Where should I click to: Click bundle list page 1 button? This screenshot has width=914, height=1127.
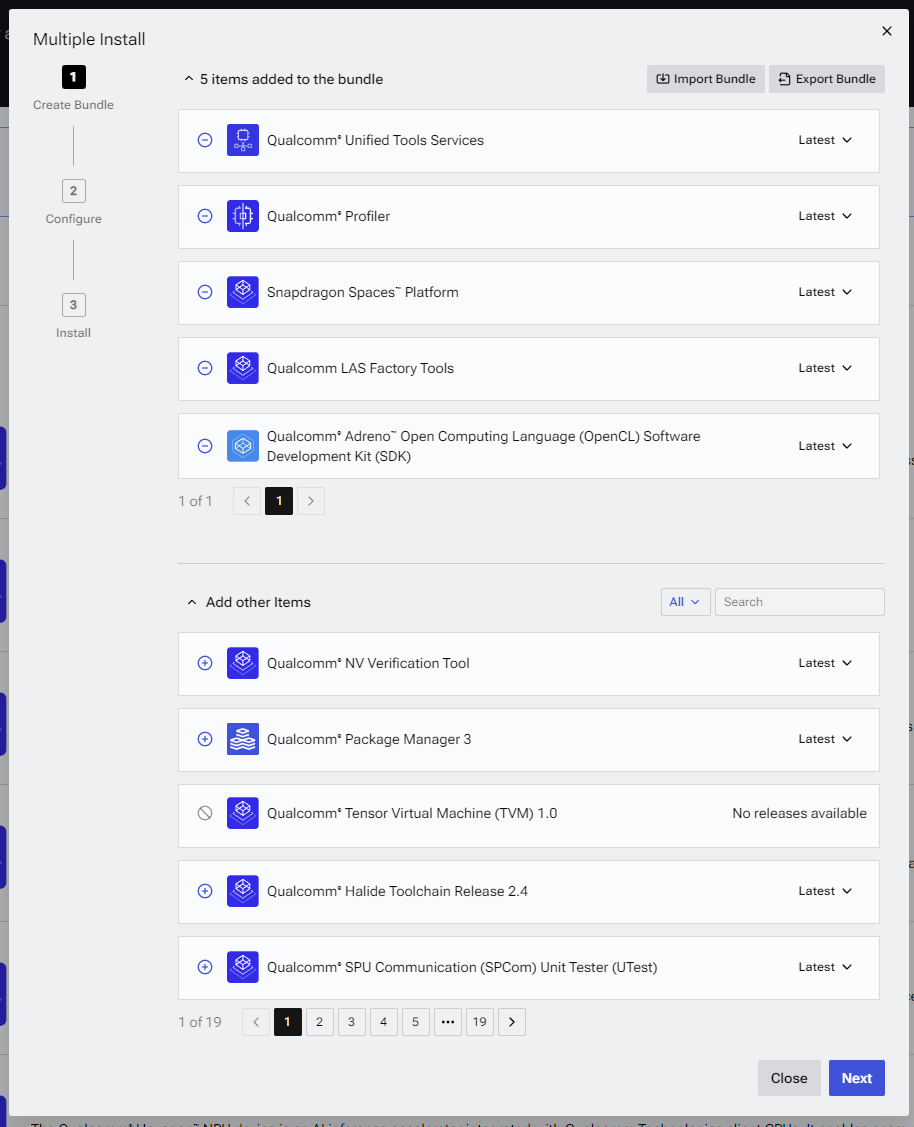coord(279,501)
